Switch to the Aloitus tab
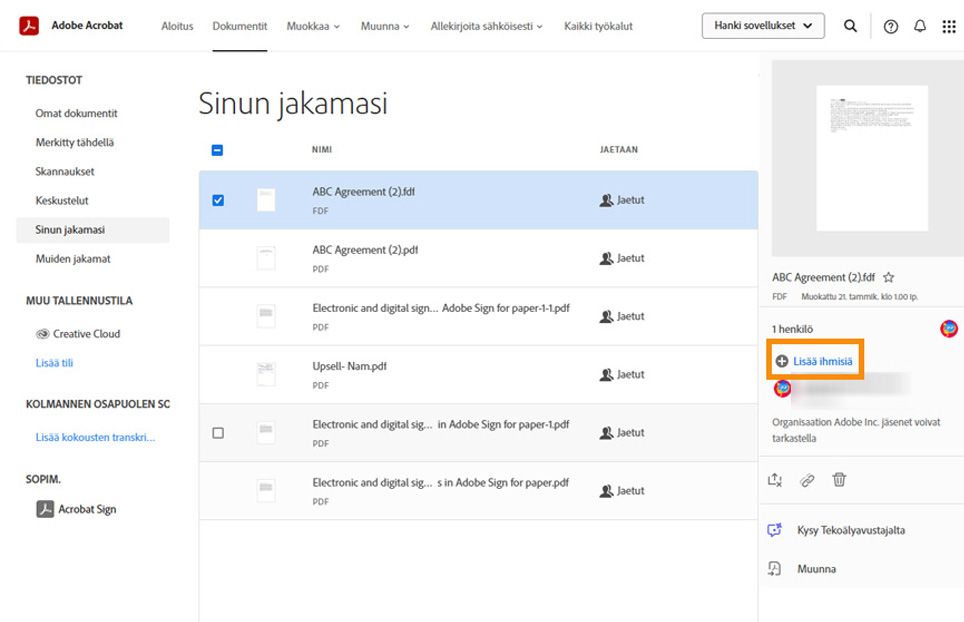Viewport: 964px width, 622px height. 177,26
